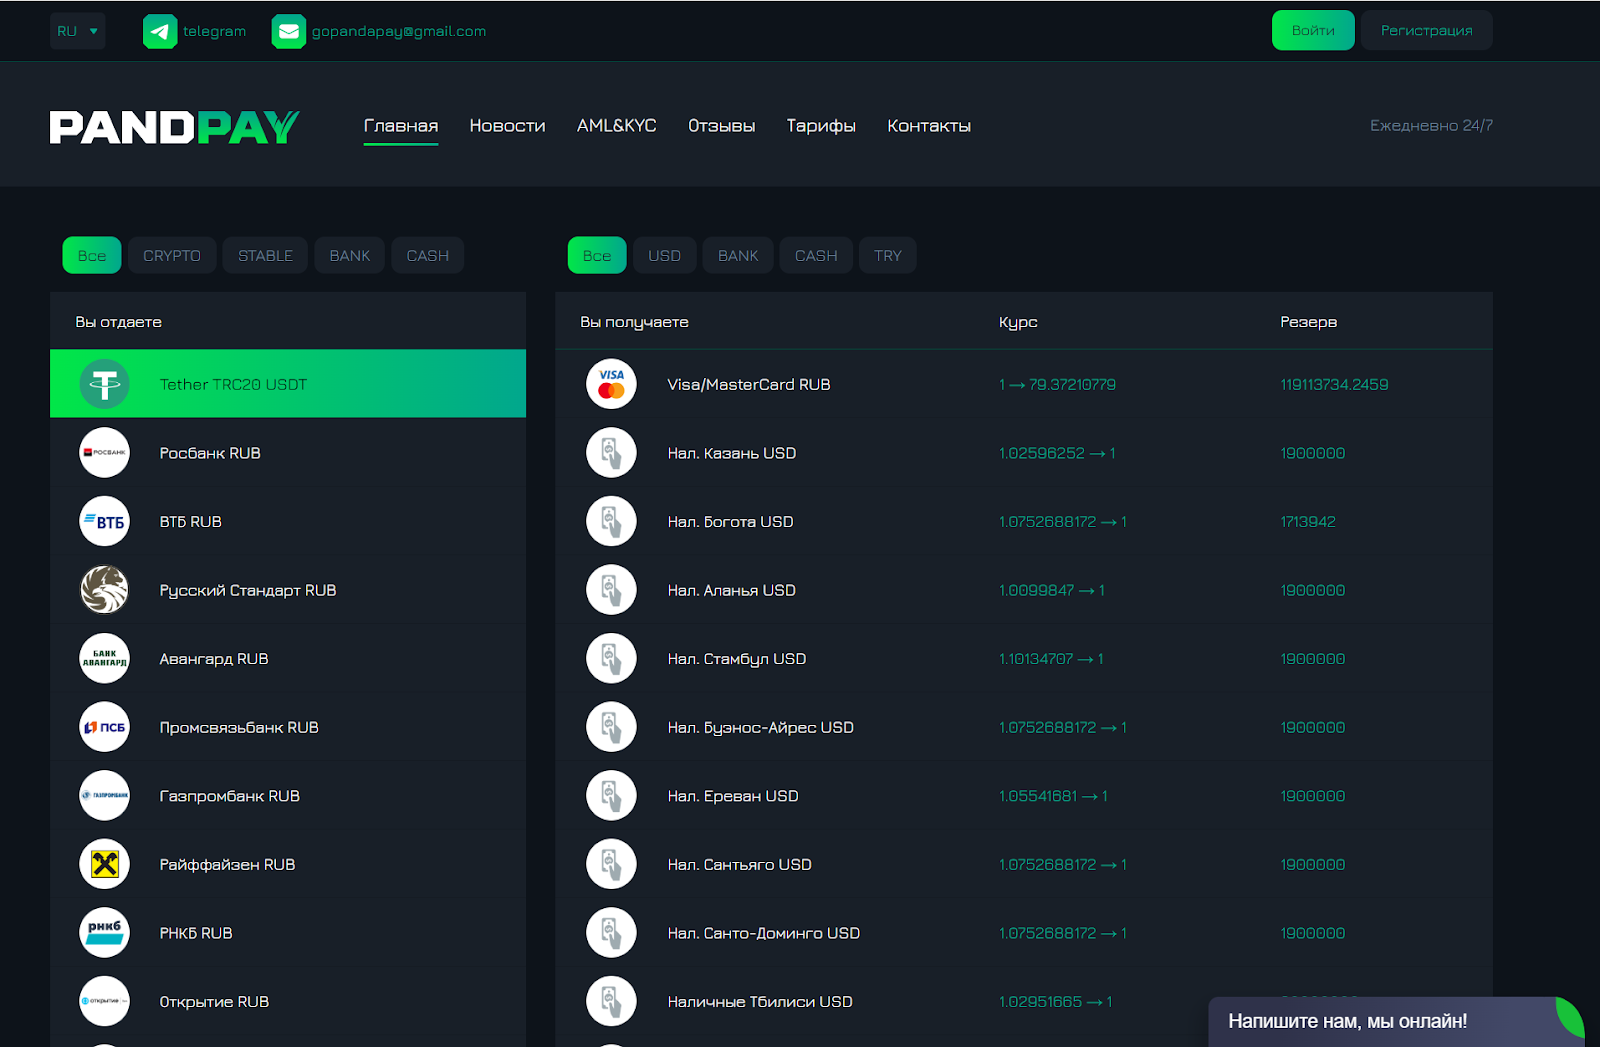Click reserve value 1713942
Image resolution: width=1600 pixels, height=1047 pixels.
pos(1308,522)
